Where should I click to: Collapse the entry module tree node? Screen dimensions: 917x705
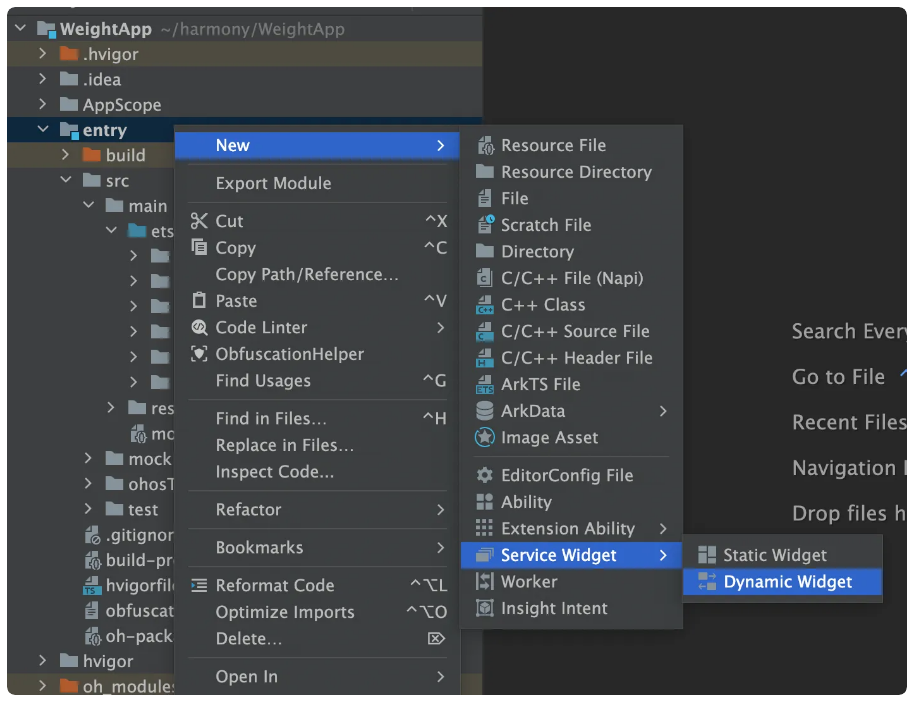point(43,130)
